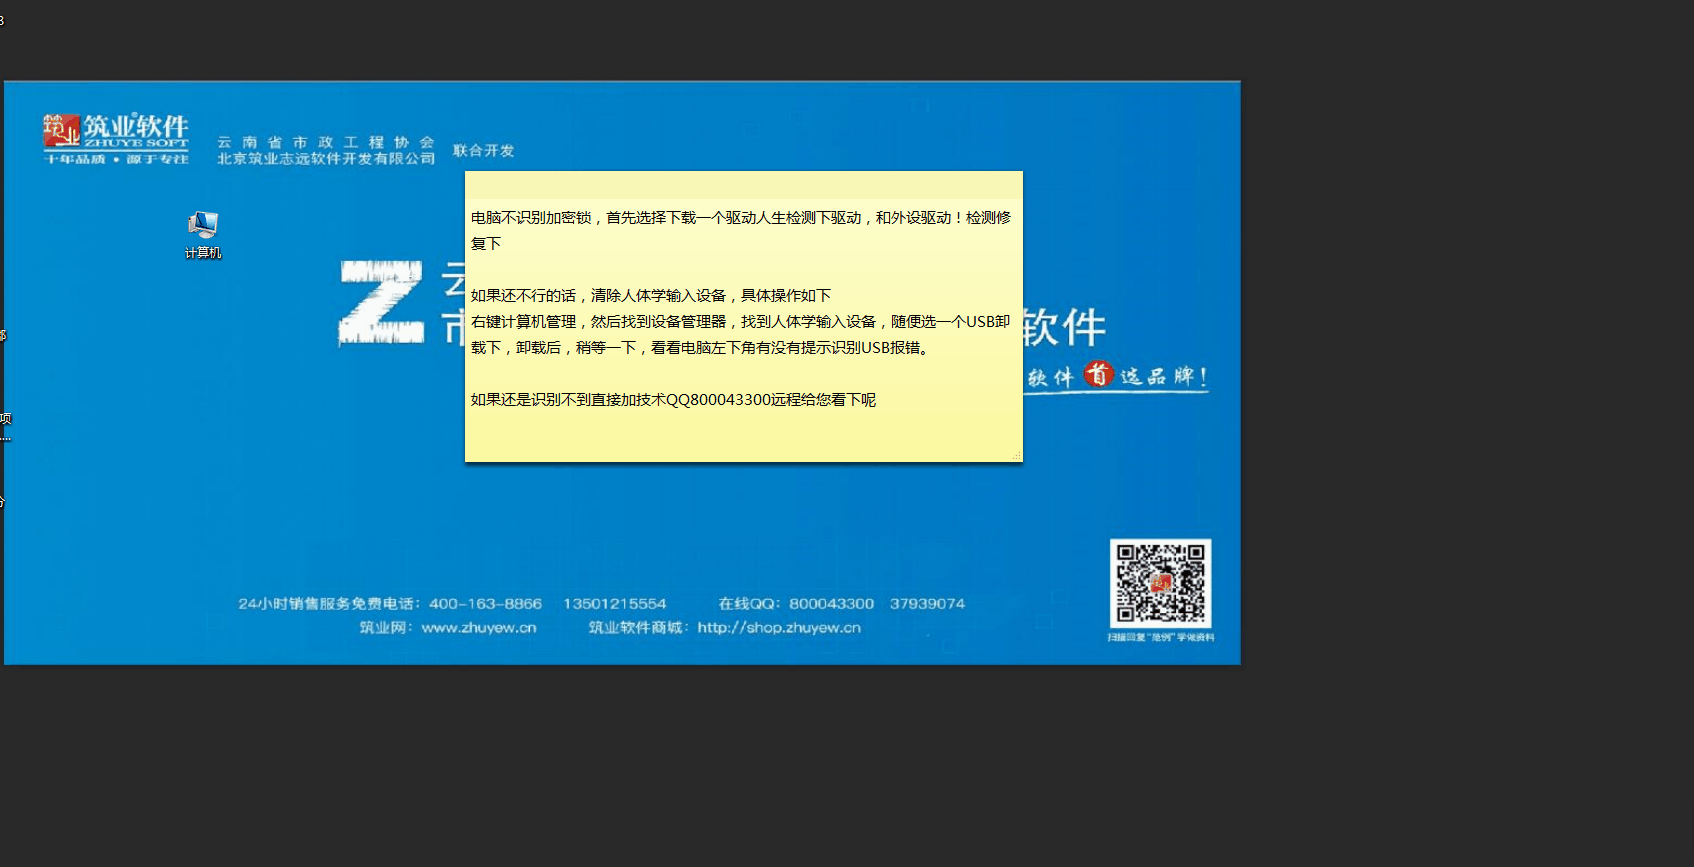Click the 云南省市政工程协会 header text

(326, 142)
